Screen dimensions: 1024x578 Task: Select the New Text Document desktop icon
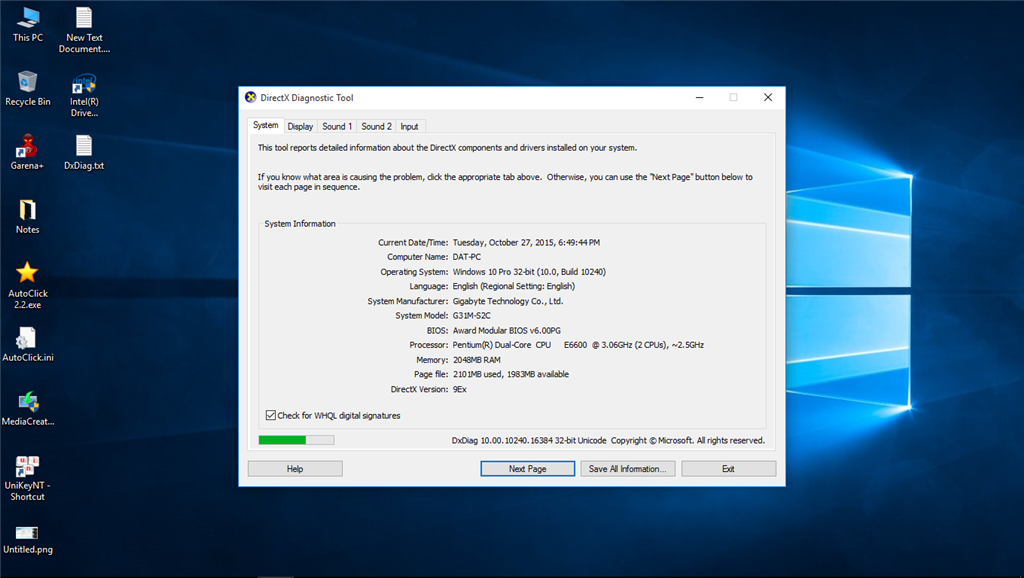(84, 30)
